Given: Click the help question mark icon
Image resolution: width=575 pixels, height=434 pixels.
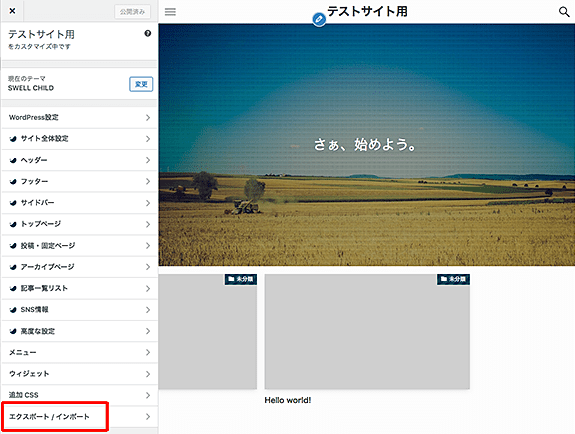Looking at the screenshot, I should click(x=147, y=33).
